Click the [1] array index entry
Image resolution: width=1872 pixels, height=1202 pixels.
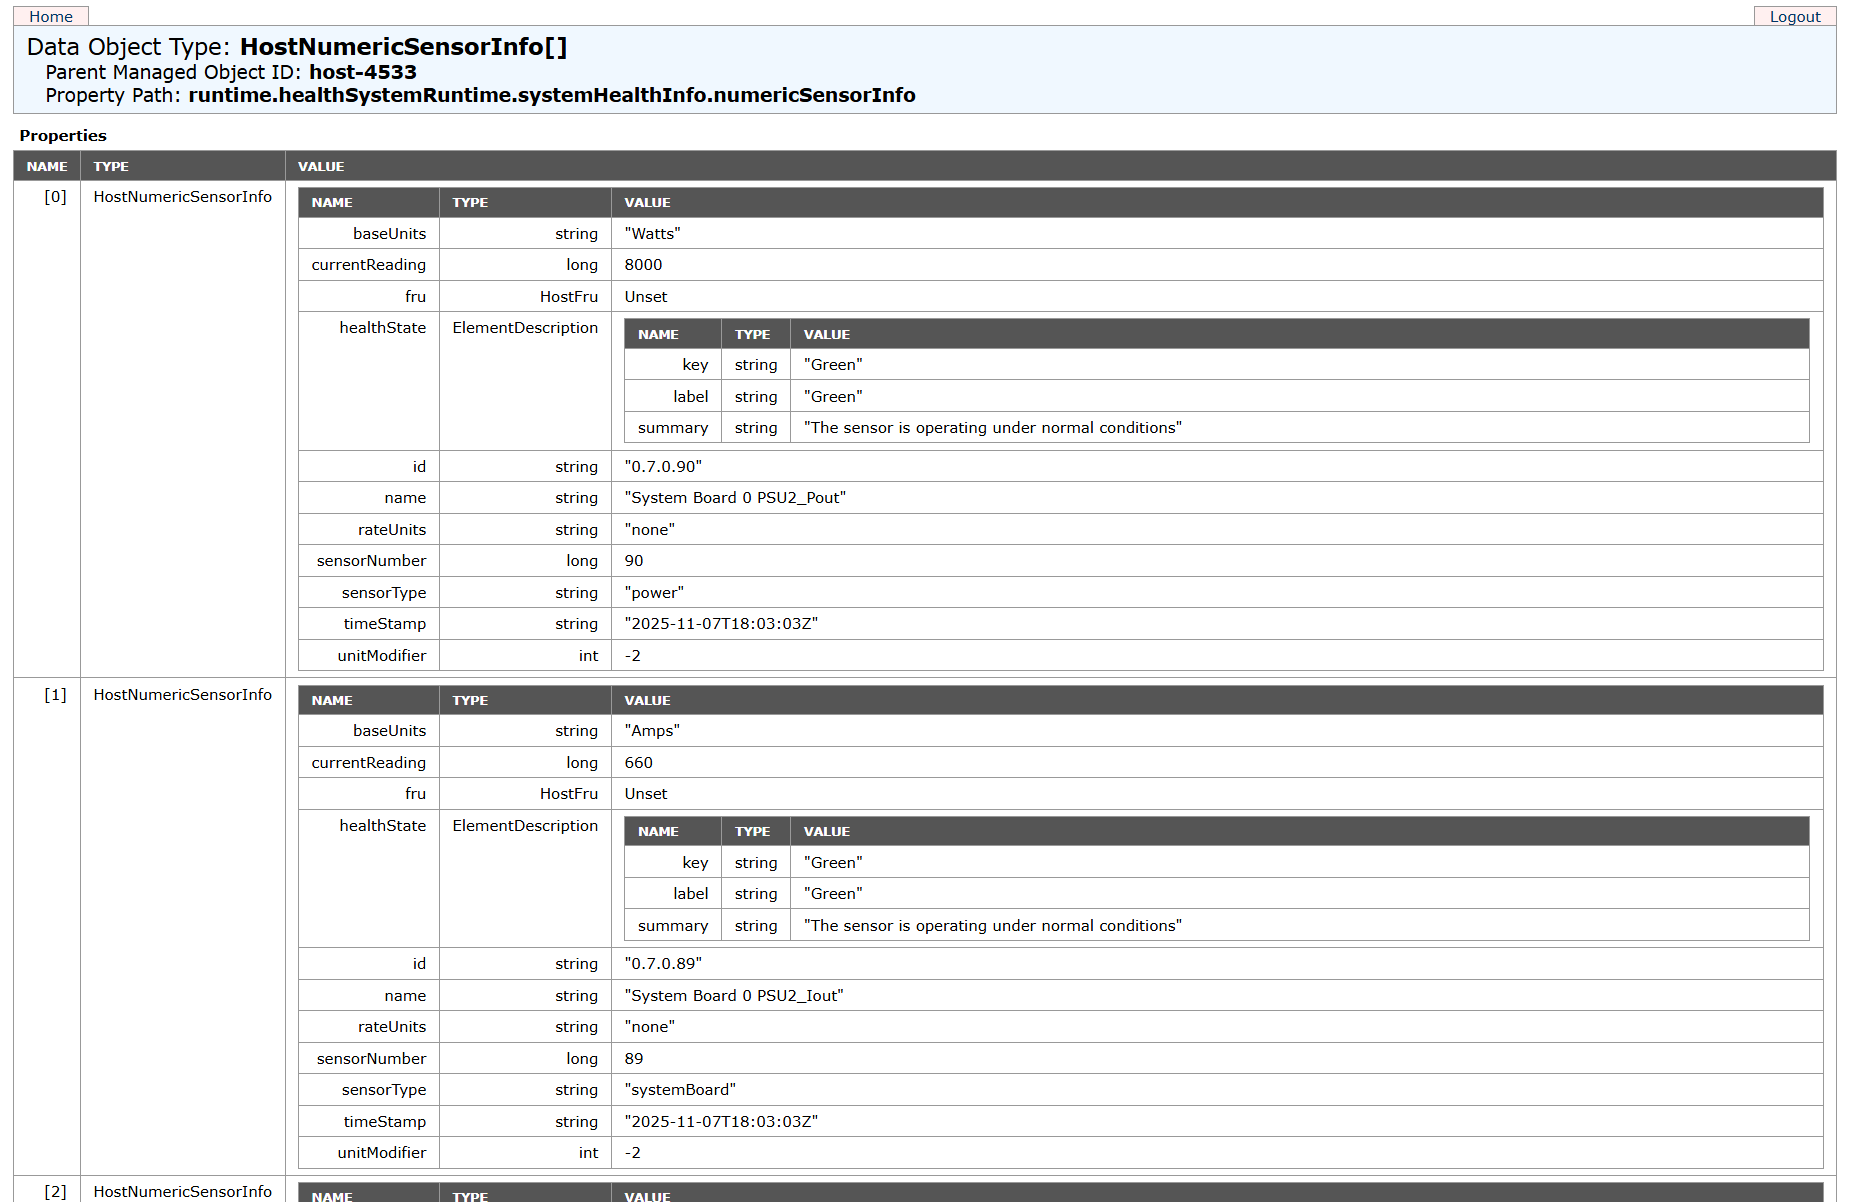click(x=56, y=695)
